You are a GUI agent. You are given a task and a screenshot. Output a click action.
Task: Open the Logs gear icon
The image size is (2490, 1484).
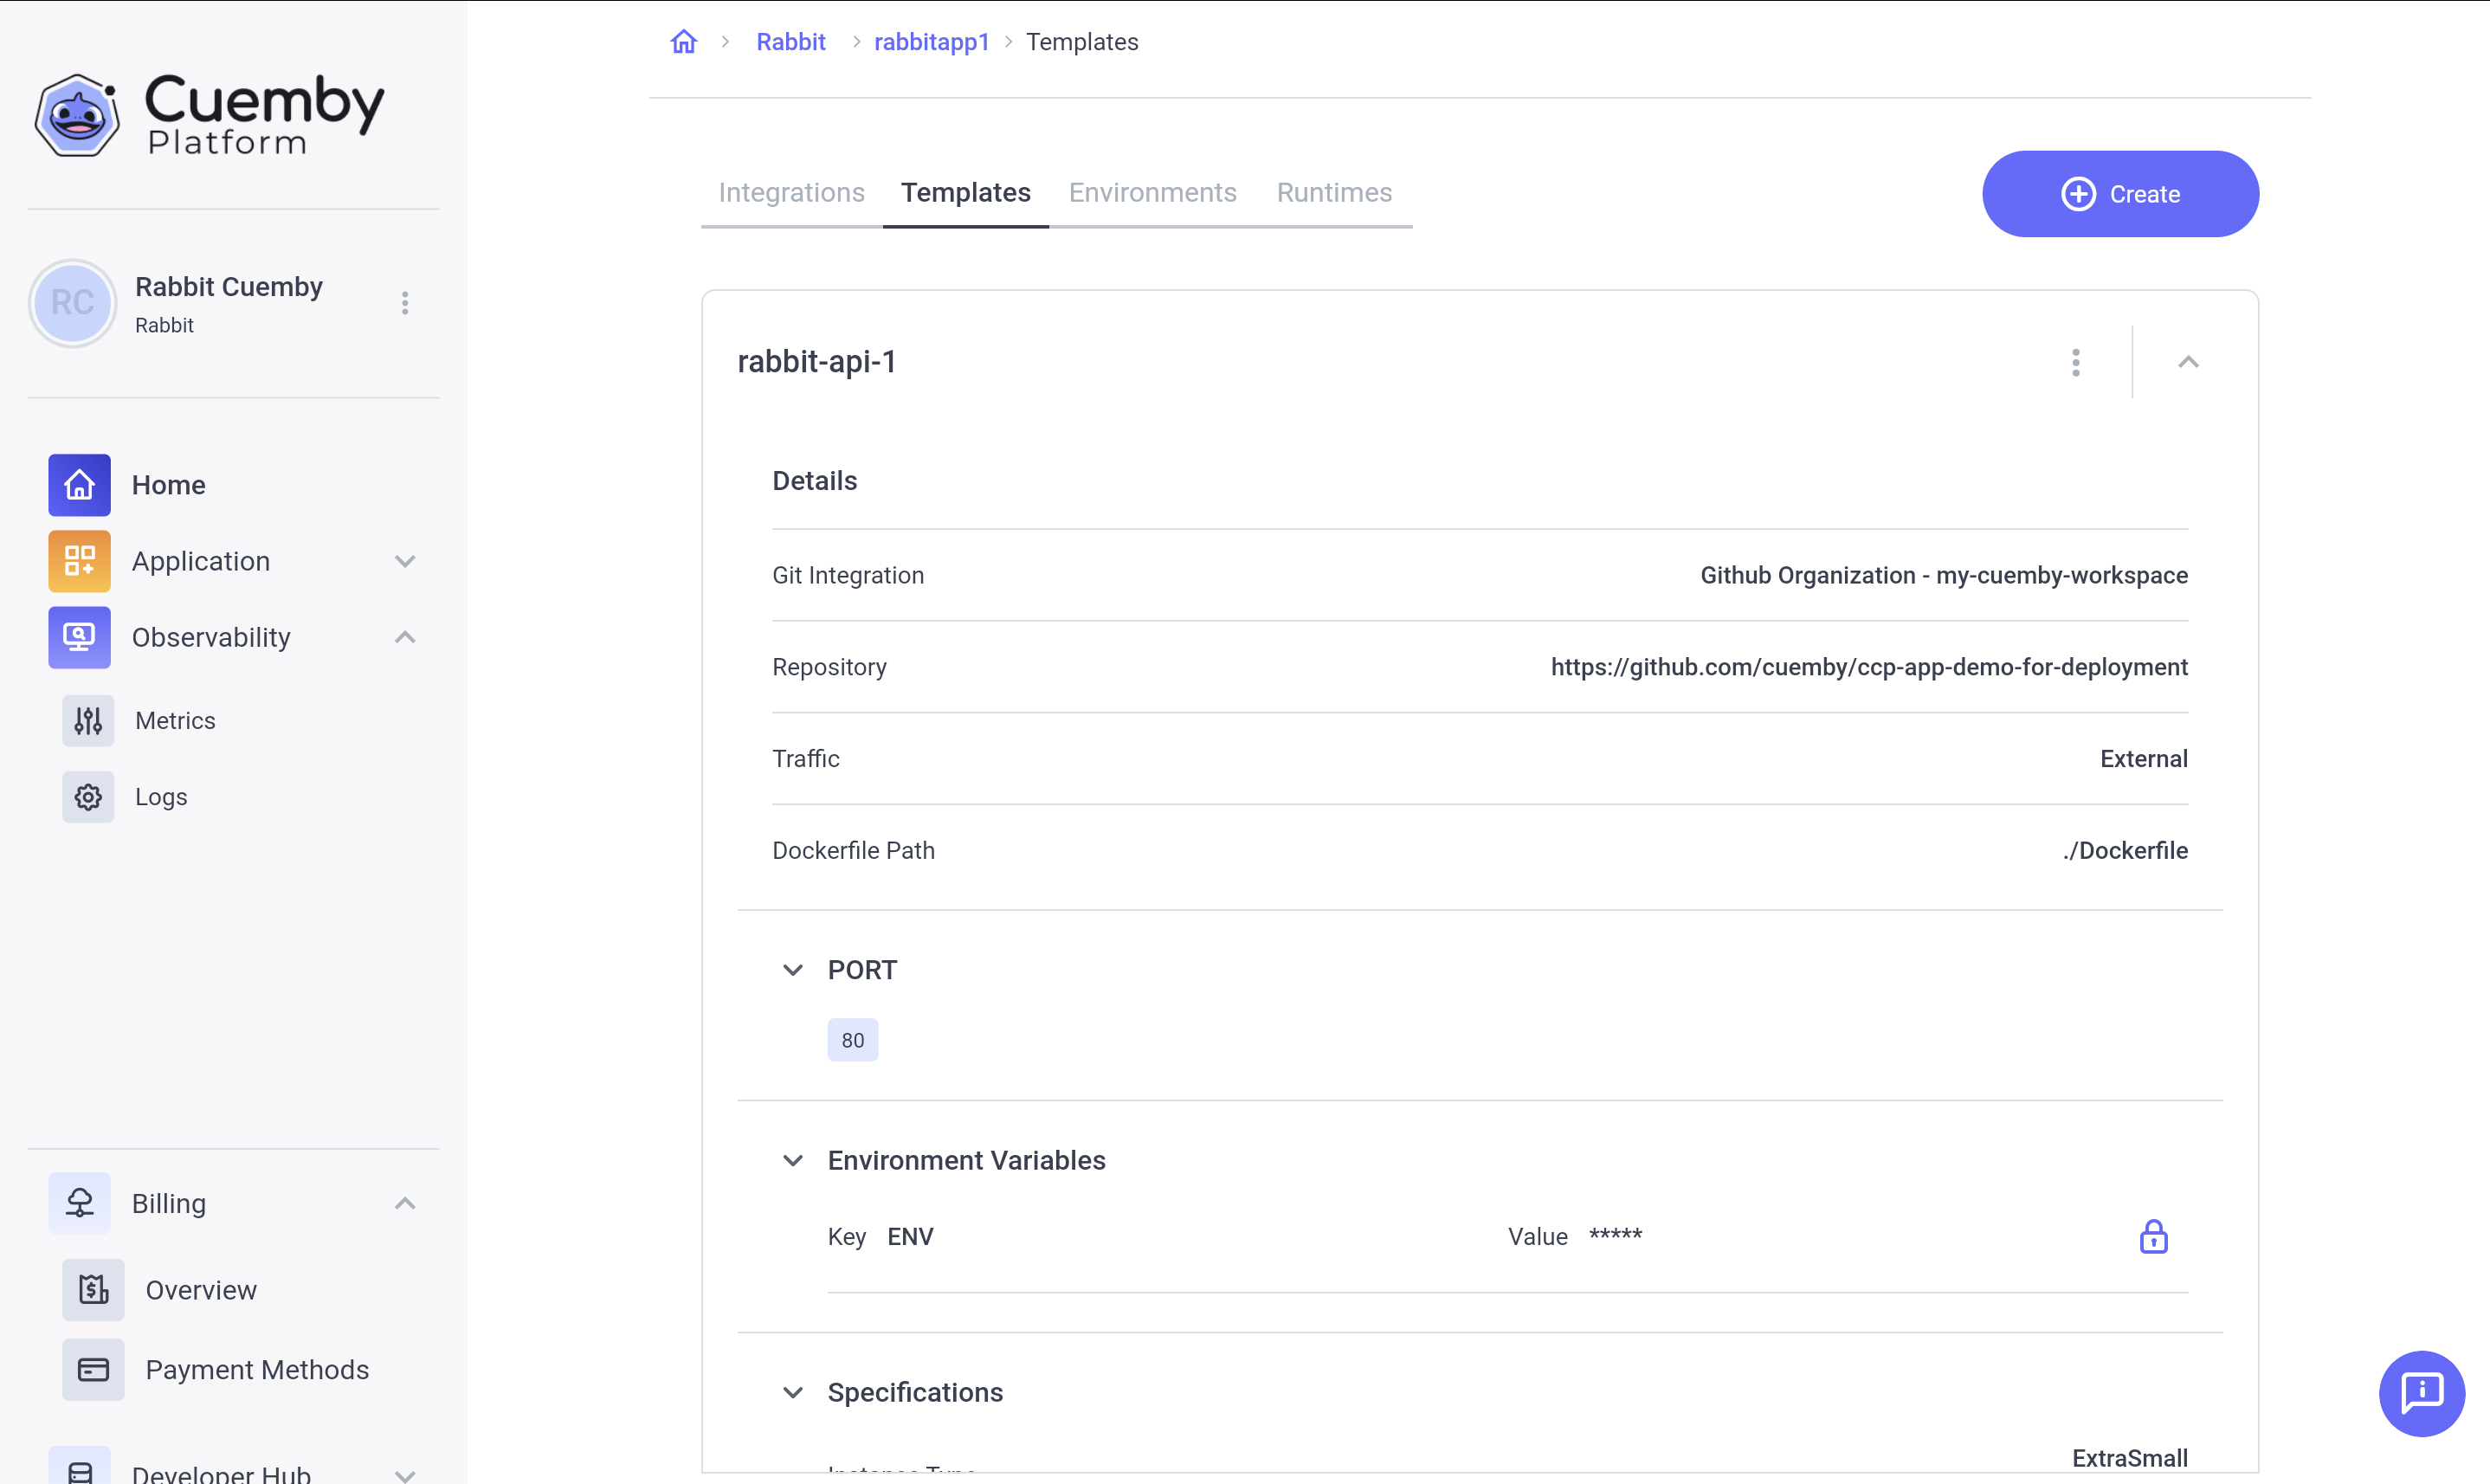(88, 797)
